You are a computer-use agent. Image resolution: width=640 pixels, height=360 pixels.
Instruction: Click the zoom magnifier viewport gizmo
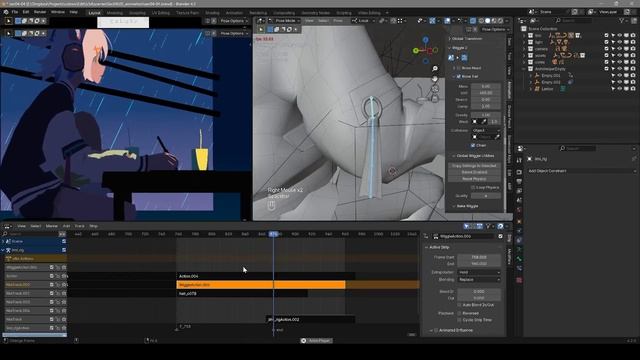(x=435, y=69)
